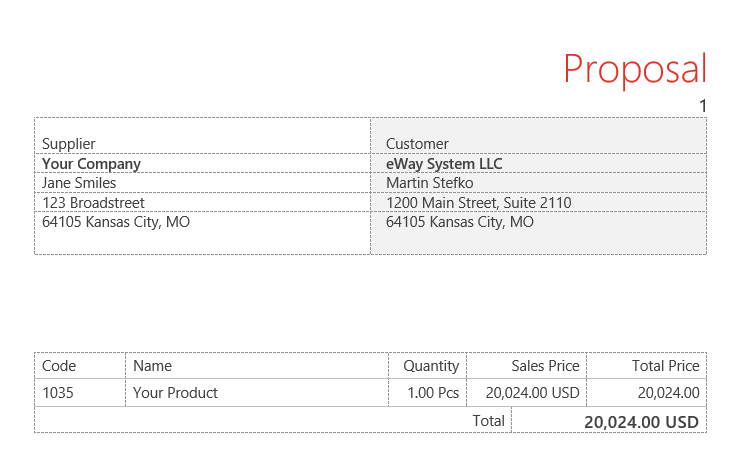This screenshot has height=454, width=740.
Task: Click the Quantity column header
Action: click(x=428, y=366)
